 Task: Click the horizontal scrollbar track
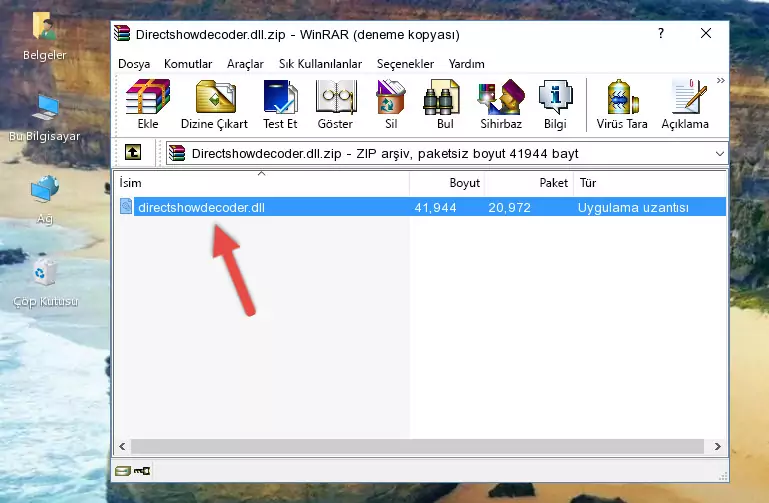(417, 446)
